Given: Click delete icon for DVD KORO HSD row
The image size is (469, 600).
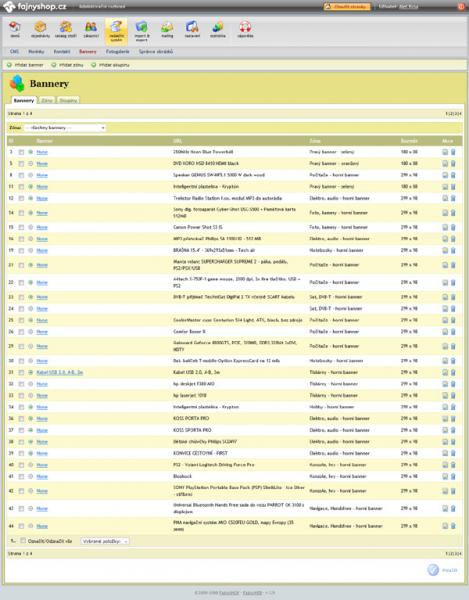Looking at the screenshot, I should (x=453, y=163).
